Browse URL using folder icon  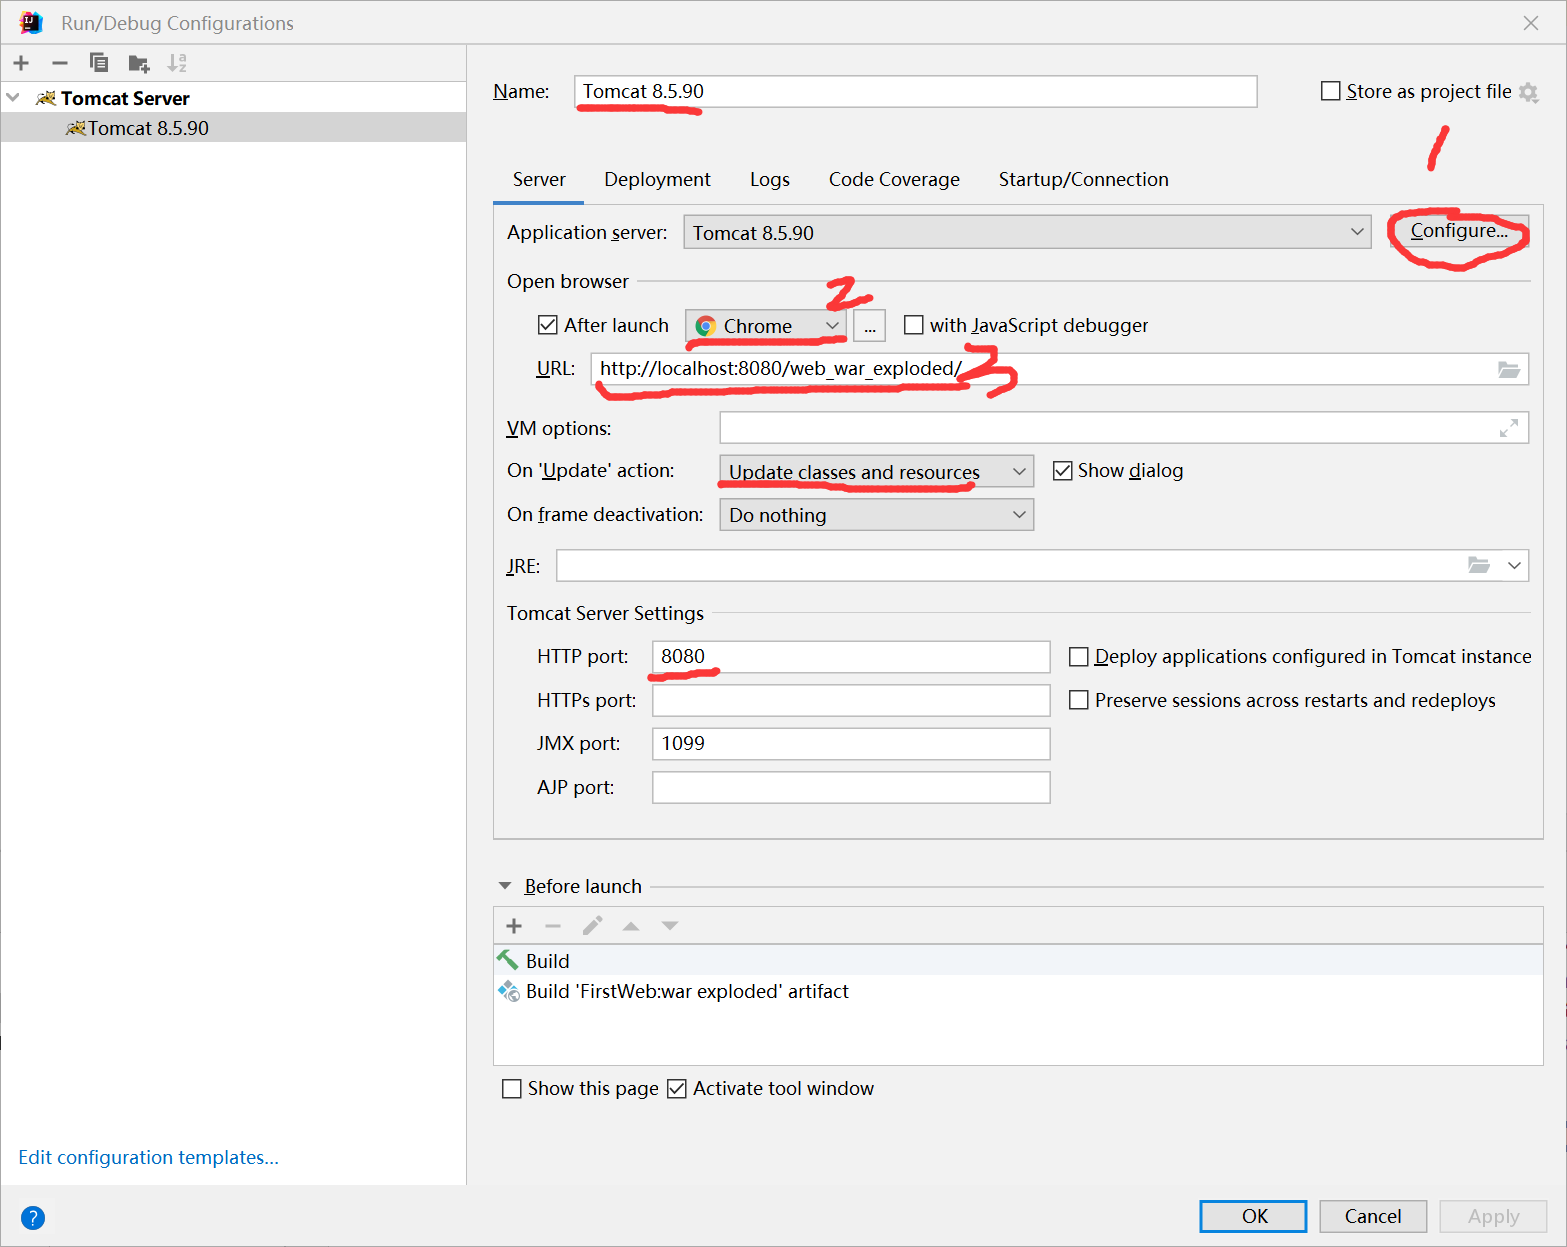(x=1509, y=369)
